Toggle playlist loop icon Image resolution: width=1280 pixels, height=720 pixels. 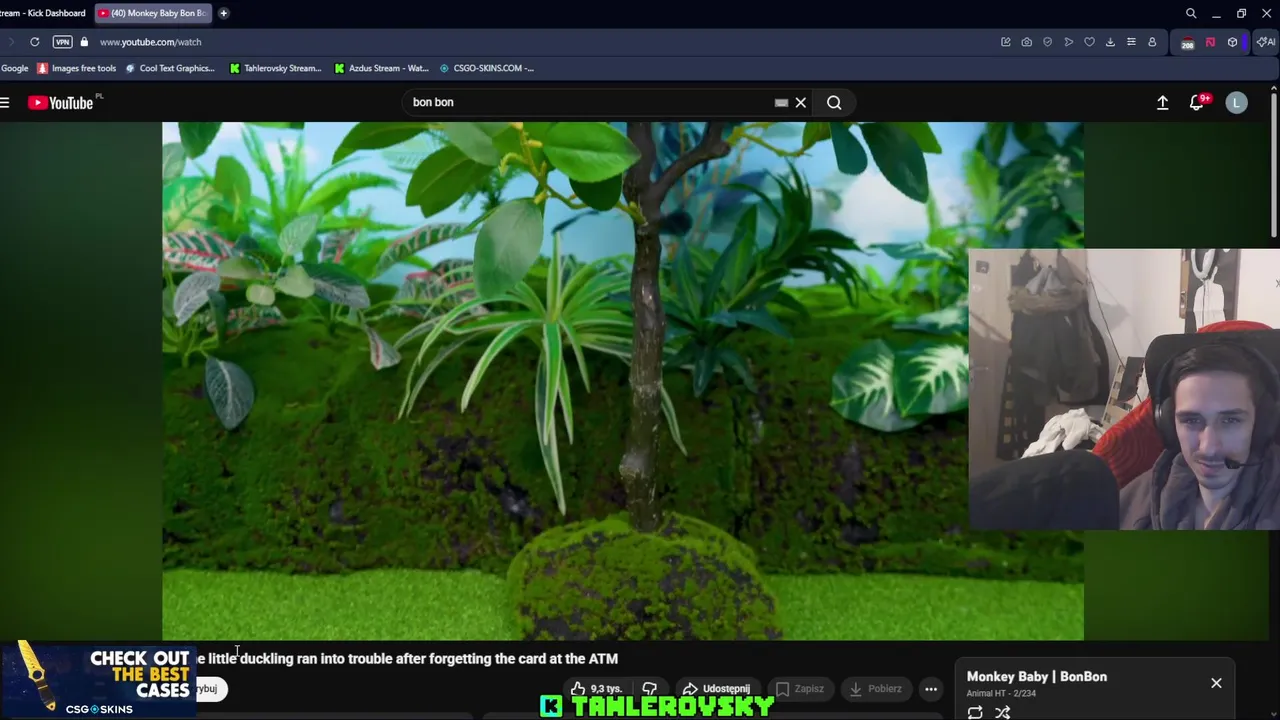tap(975, 712)
